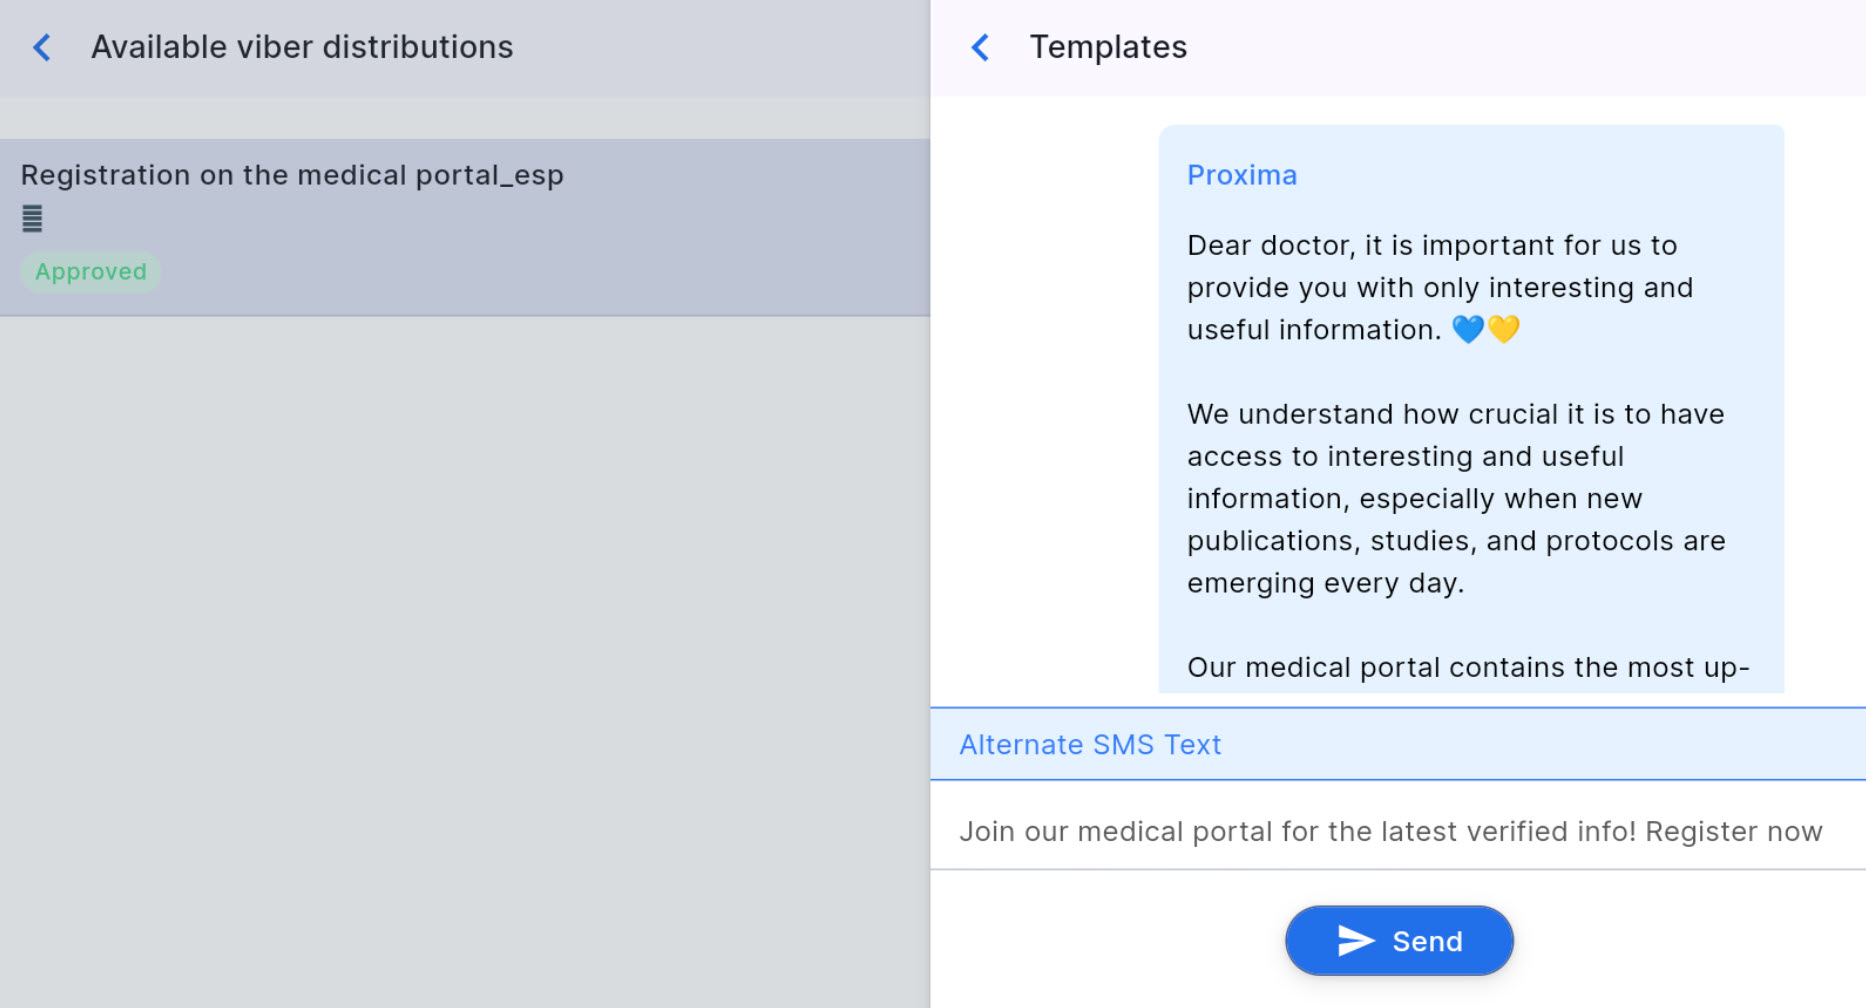The image size is (1866, 1008).
Task: Click the Proxima sender name
Action: click(1241, 175)
